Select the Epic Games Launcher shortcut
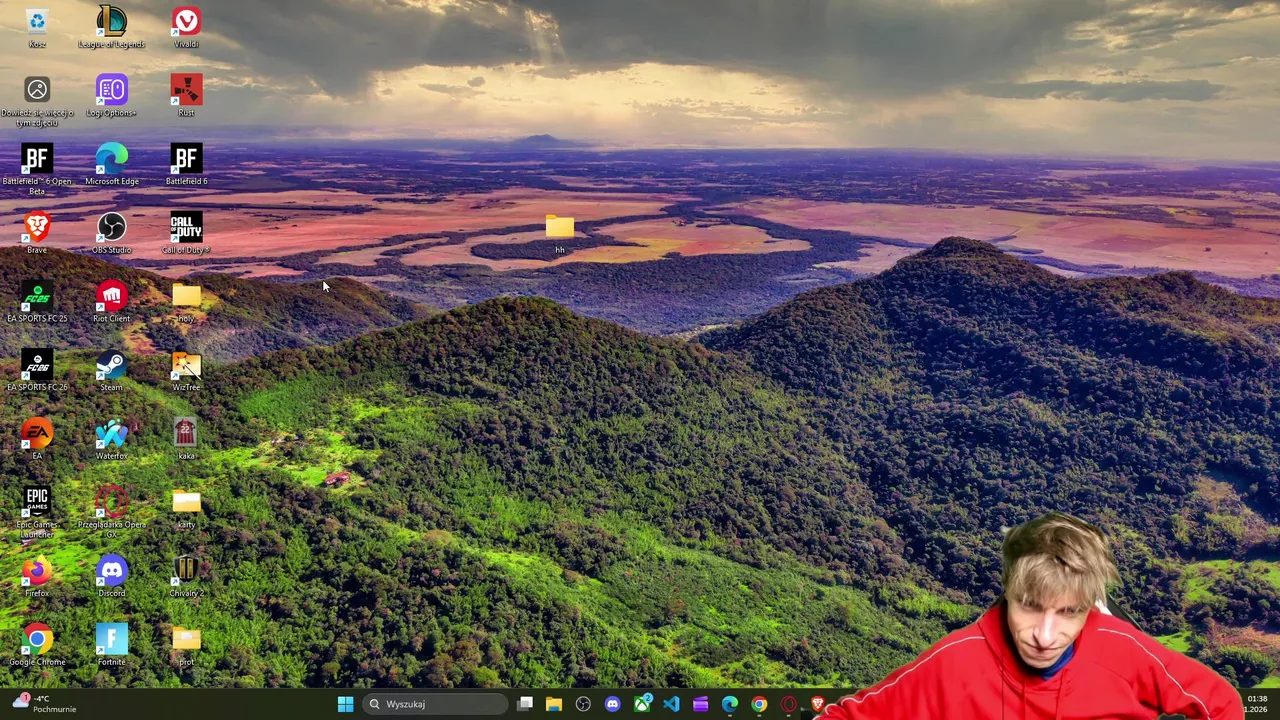The image size is (1280, 720). click(37, 513)
